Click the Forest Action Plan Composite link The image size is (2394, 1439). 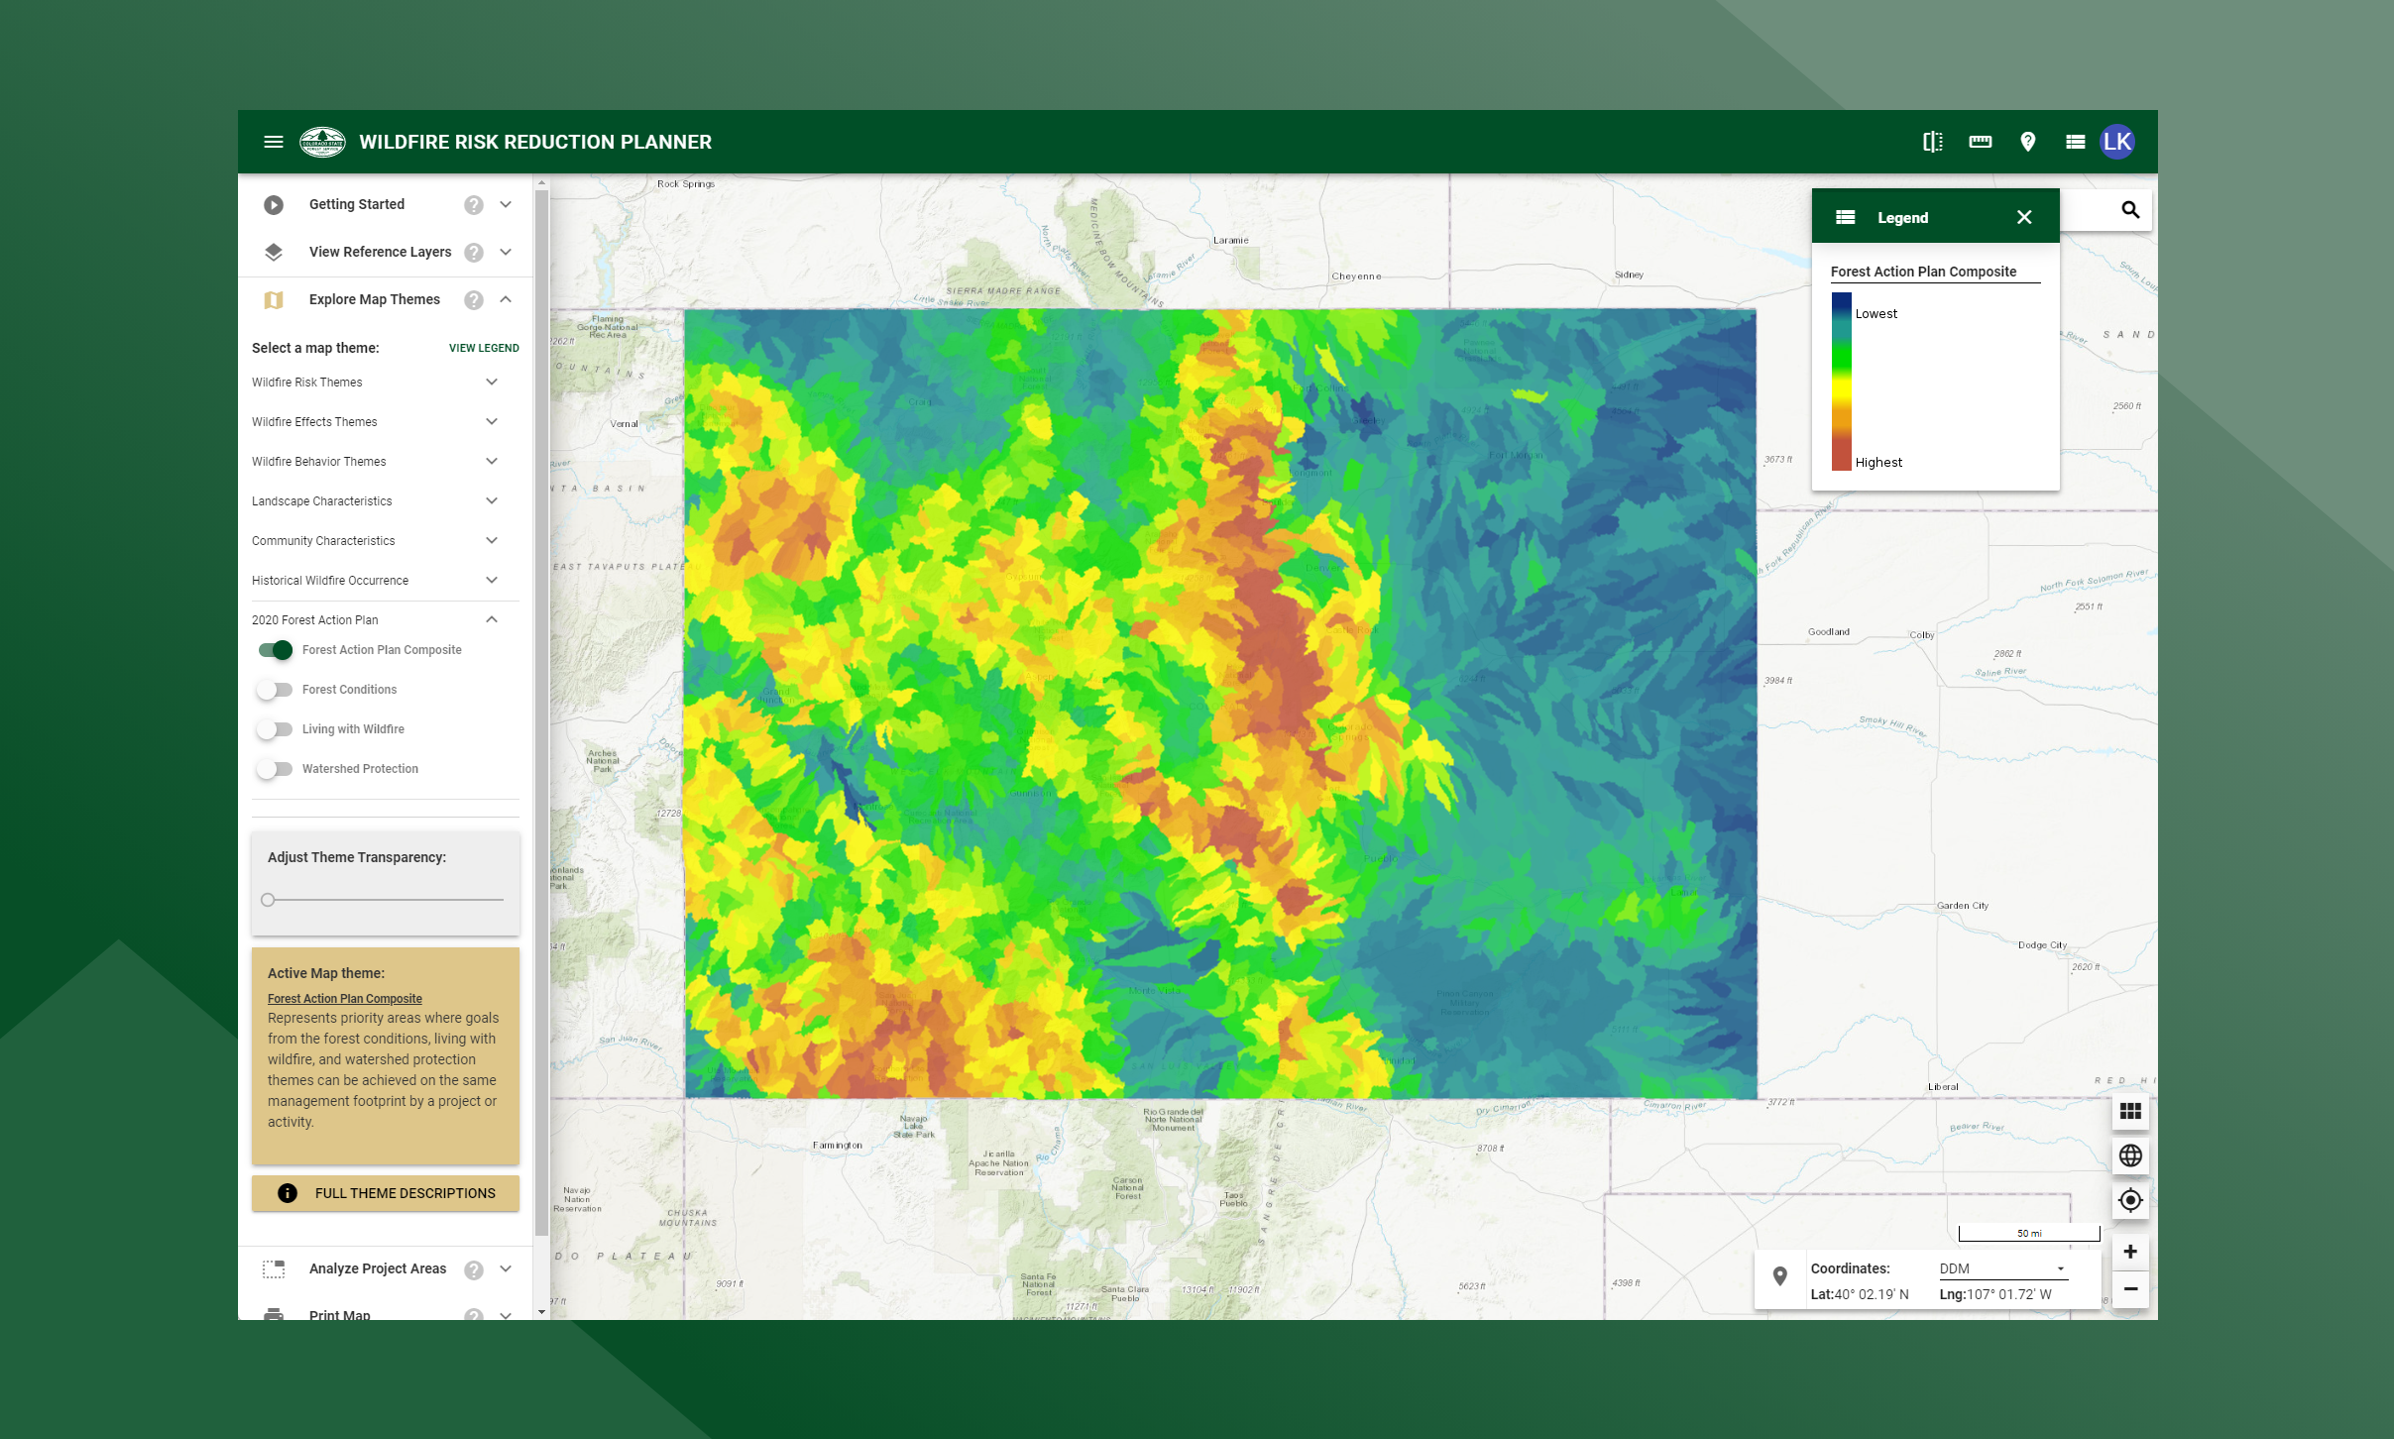tap(344, 999)
